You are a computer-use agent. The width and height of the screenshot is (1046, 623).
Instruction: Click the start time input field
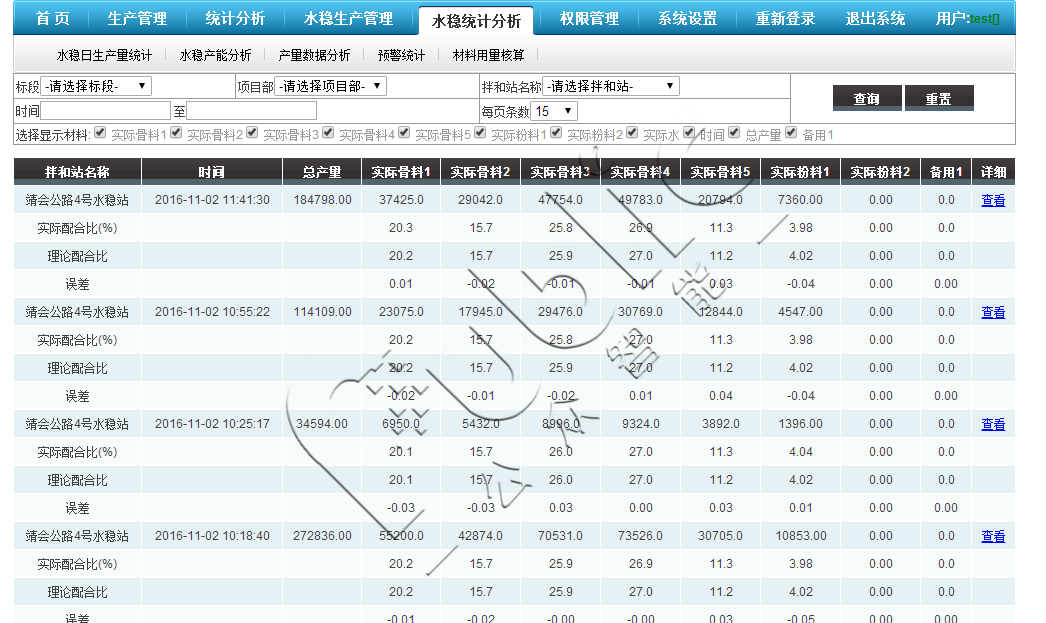click(x=106, y=111)
